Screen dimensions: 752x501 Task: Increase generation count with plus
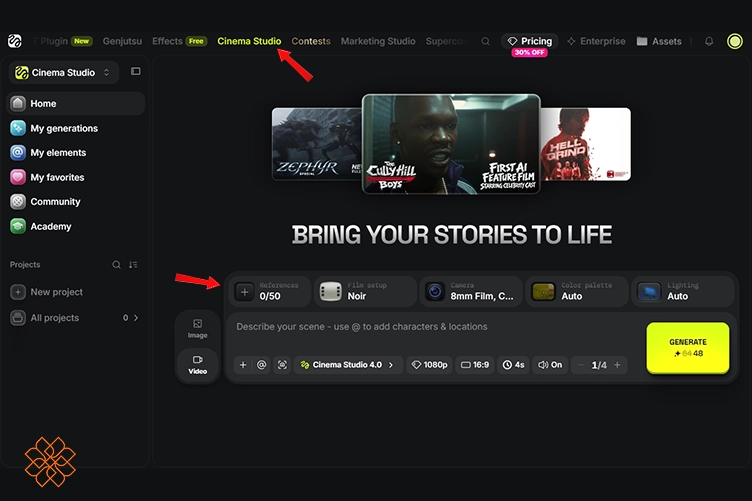point(617,365)
